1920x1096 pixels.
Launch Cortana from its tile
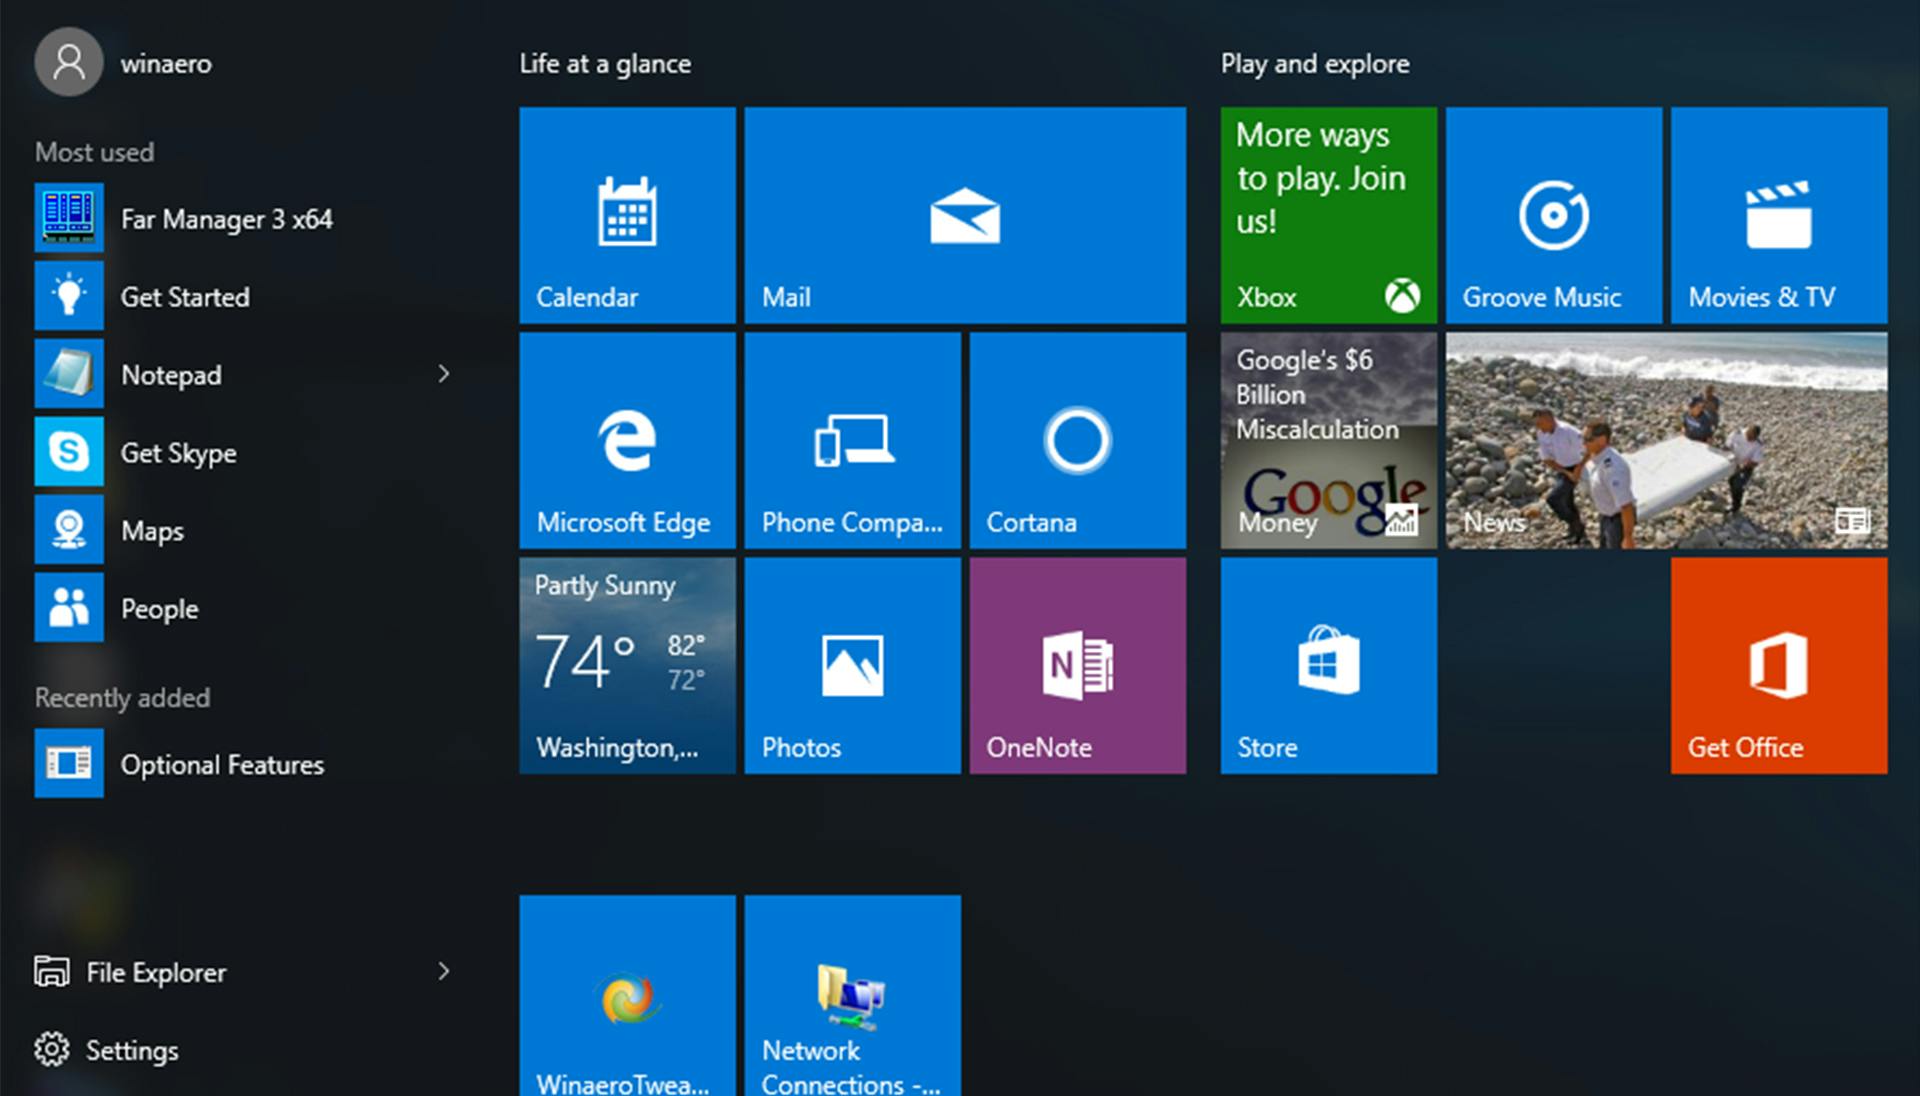1077,440
